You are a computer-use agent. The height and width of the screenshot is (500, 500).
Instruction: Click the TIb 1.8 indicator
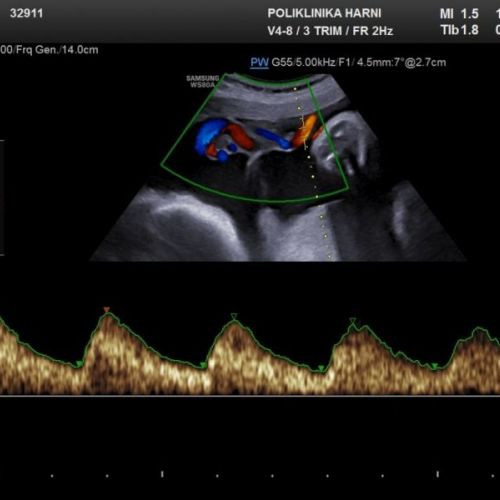pos(460,30)
